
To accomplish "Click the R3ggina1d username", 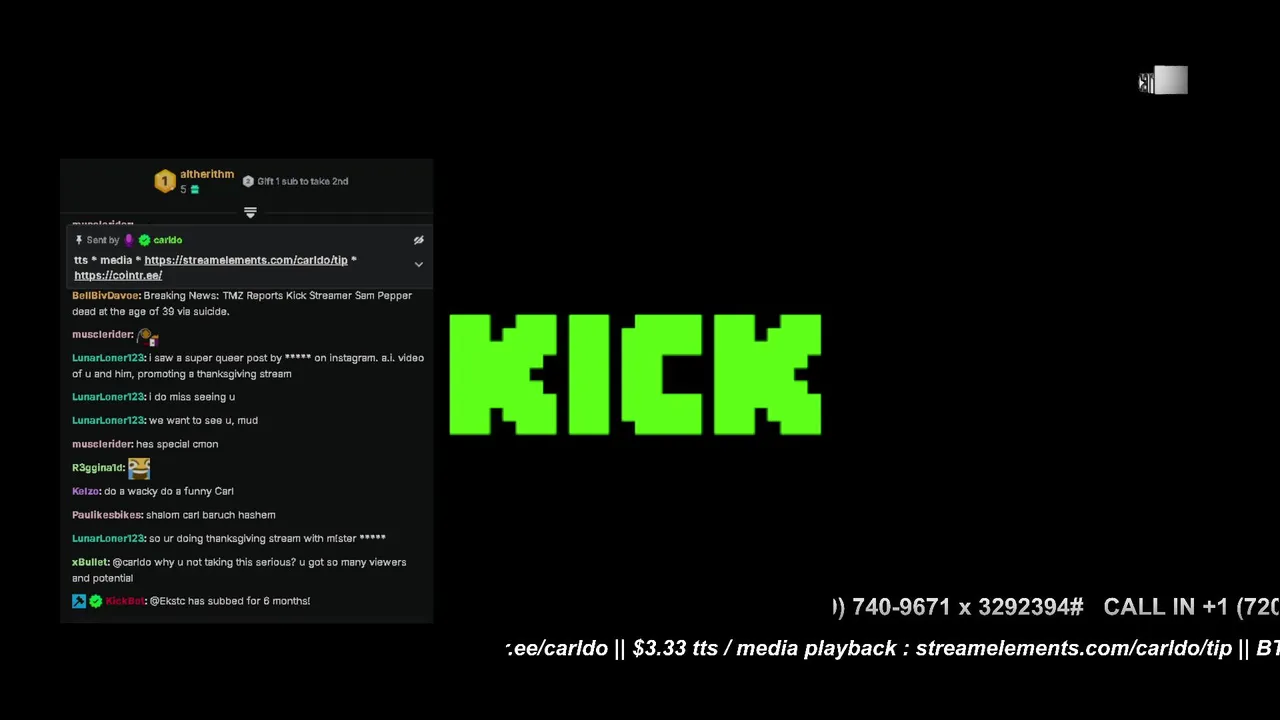I will [97, 467].
